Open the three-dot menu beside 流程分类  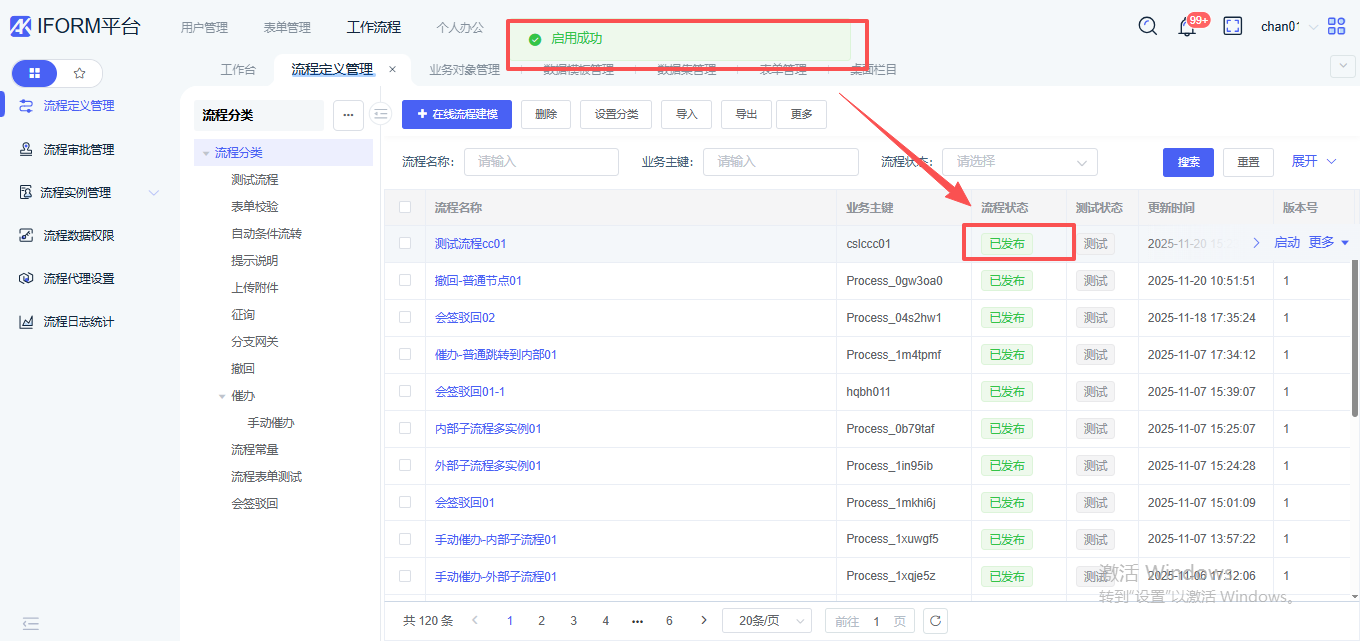point(348,115)
